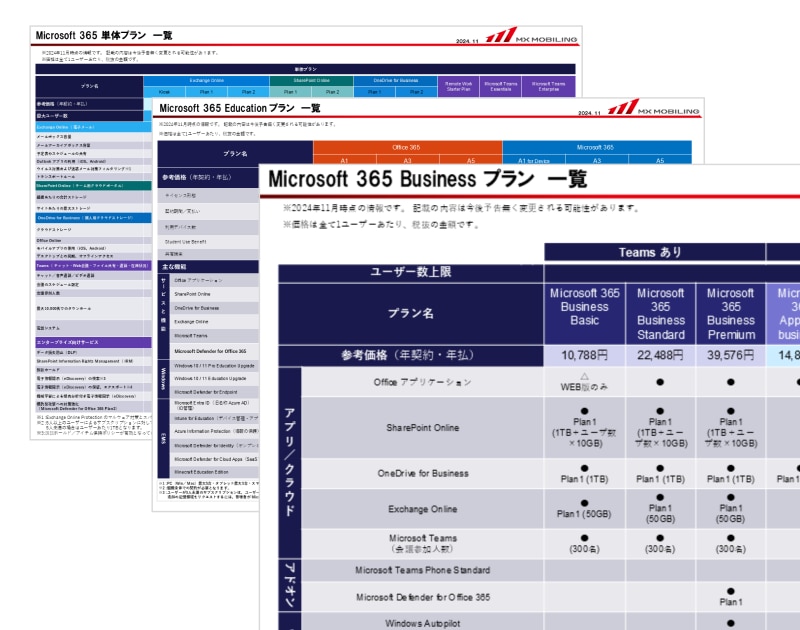
Task: Click the MX MOBILING logo on the 単体プラン sheet
Action: point(531,35)
